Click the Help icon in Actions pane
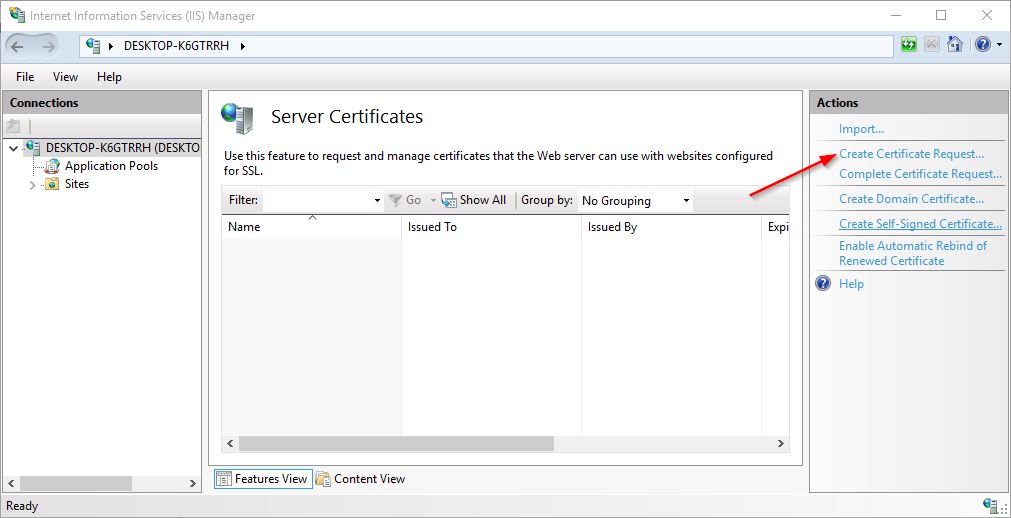 823,284
